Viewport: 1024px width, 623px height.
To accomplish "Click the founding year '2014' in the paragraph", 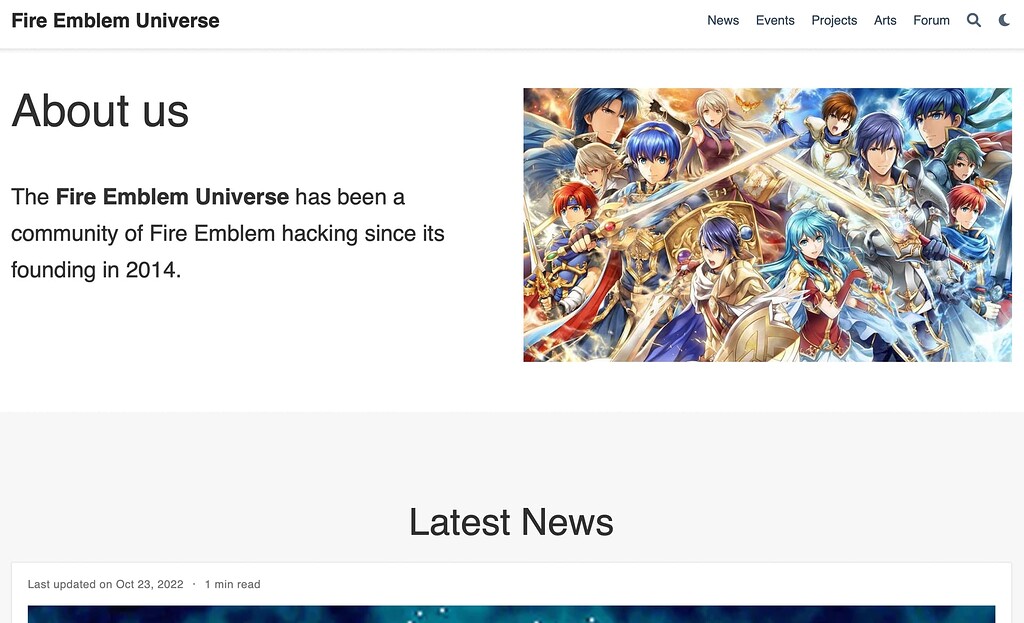I will [150, 269].
